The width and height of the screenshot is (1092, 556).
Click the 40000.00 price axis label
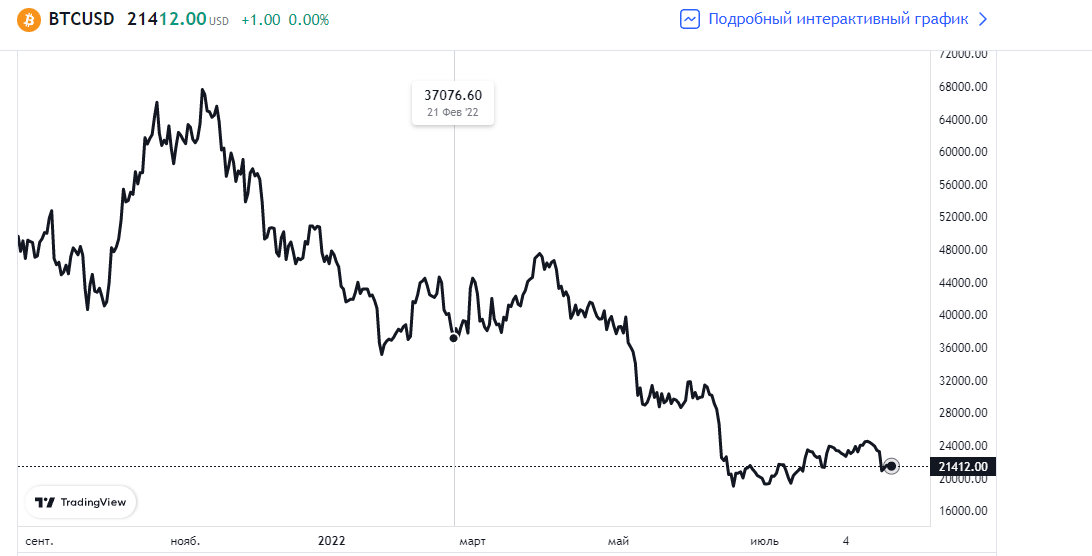click(x=964, y=315)
